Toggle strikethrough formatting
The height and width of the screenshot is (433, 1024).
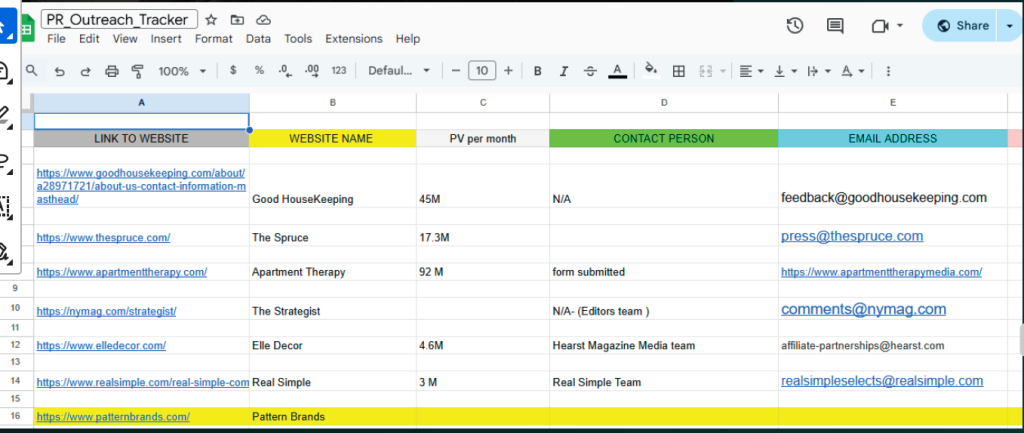point(590,71)
